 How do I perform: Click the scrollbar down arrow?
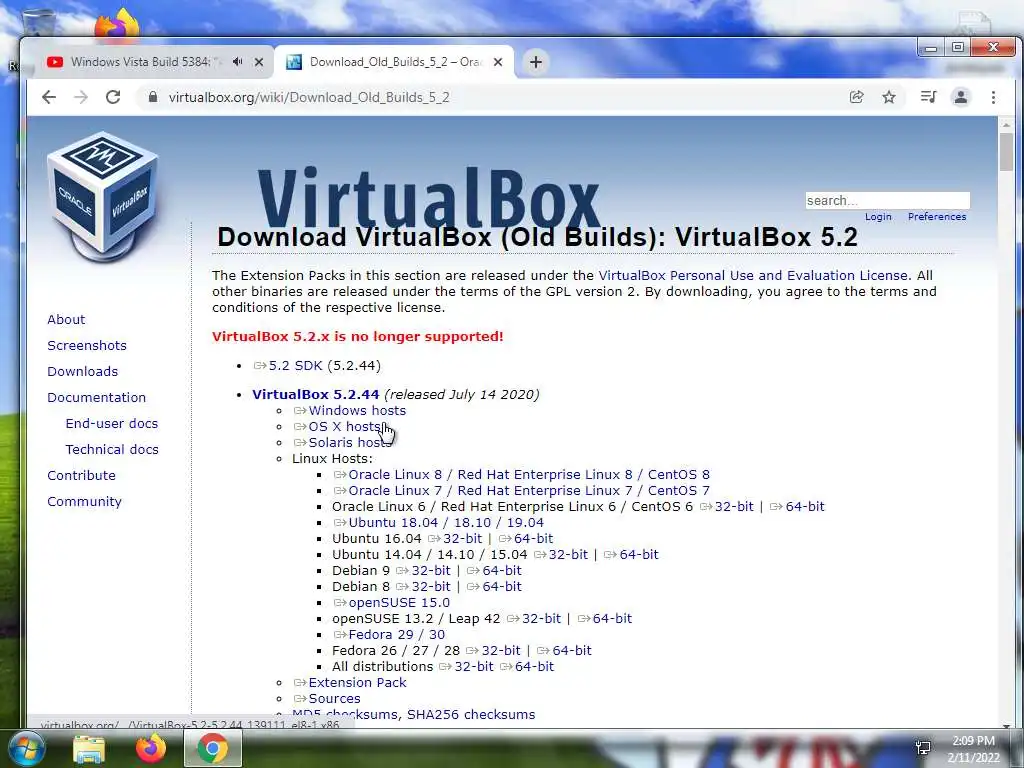coord(1006,724)
